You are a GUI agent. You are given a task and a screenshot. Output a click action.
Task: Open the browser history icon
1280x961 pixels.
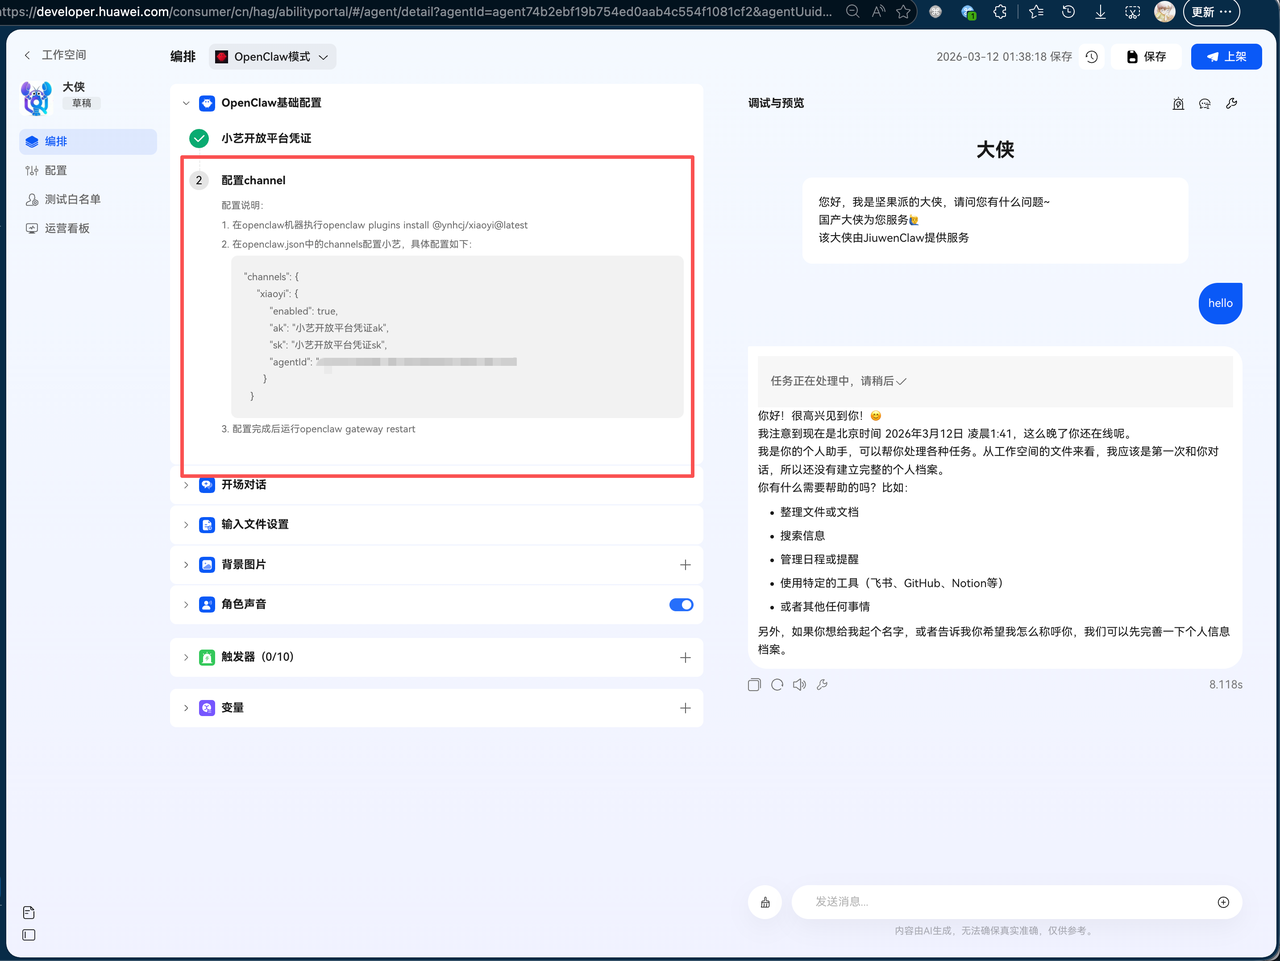click(1068, 12)
